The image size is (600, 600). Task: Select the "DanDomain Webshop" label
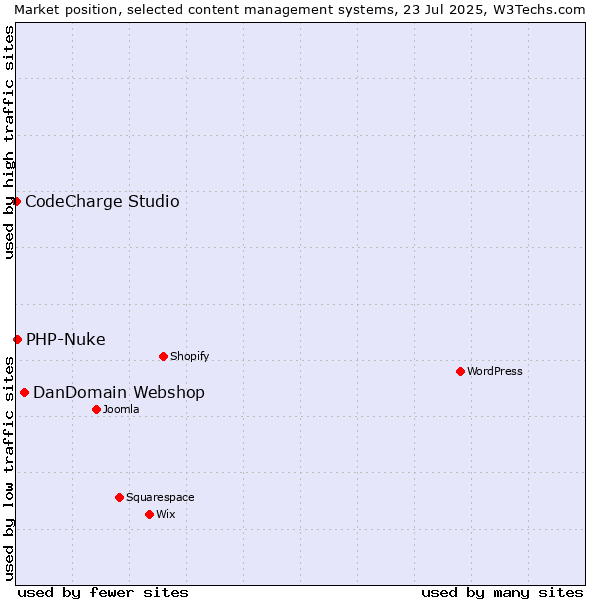point(119,393)
